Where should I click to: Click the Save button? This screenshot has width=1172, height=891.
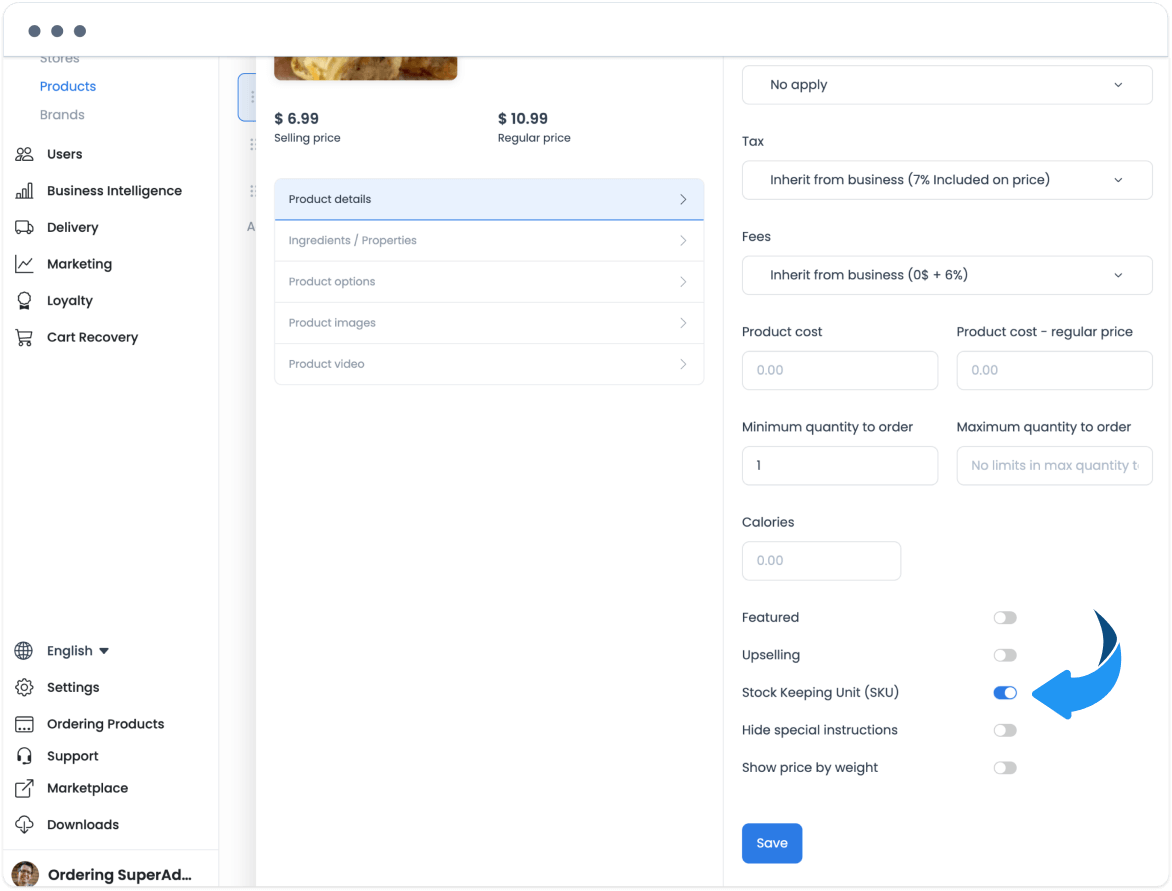[x=772, y=843]
